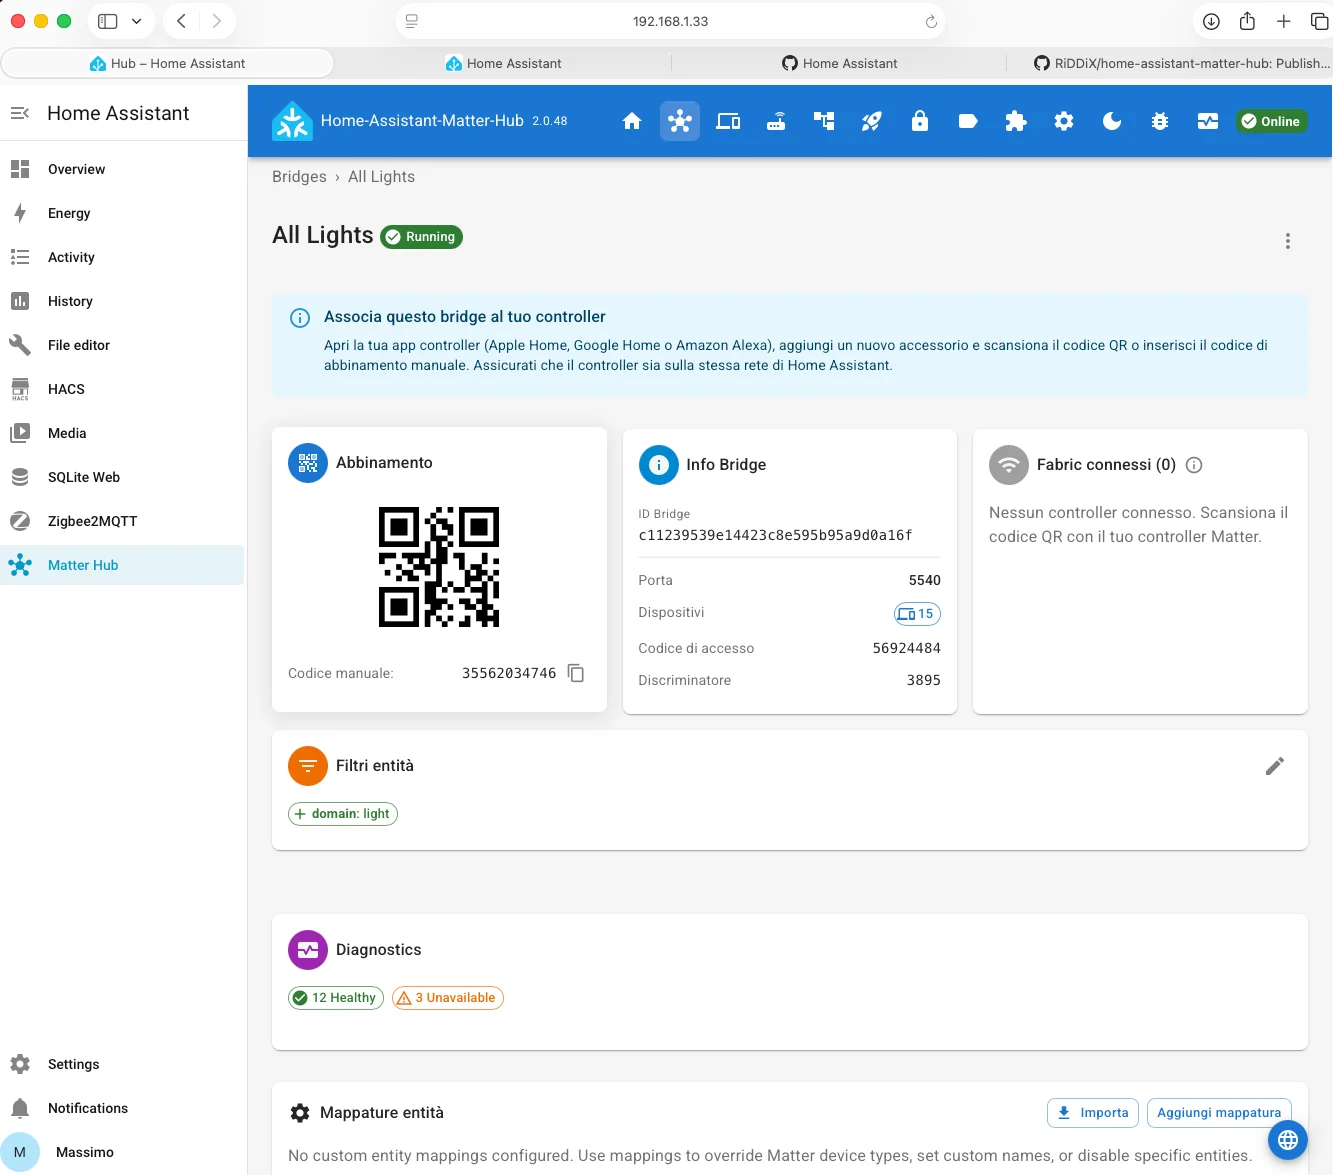Viewport: 1333px width, 1175px height.
Task: Open Overview in the sidebar
Action: click(x=122, y=169)
